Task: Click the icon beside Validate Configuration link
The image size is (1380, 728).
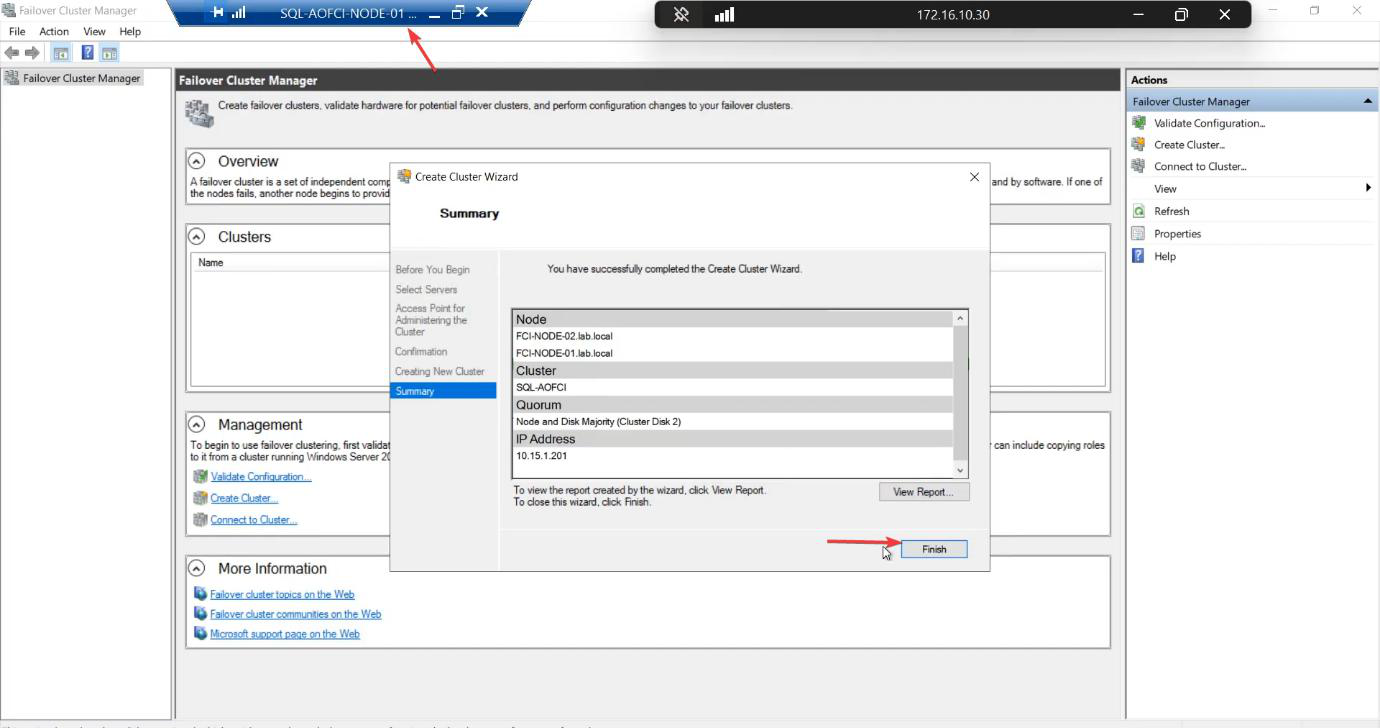Action: tap(200, 476)
